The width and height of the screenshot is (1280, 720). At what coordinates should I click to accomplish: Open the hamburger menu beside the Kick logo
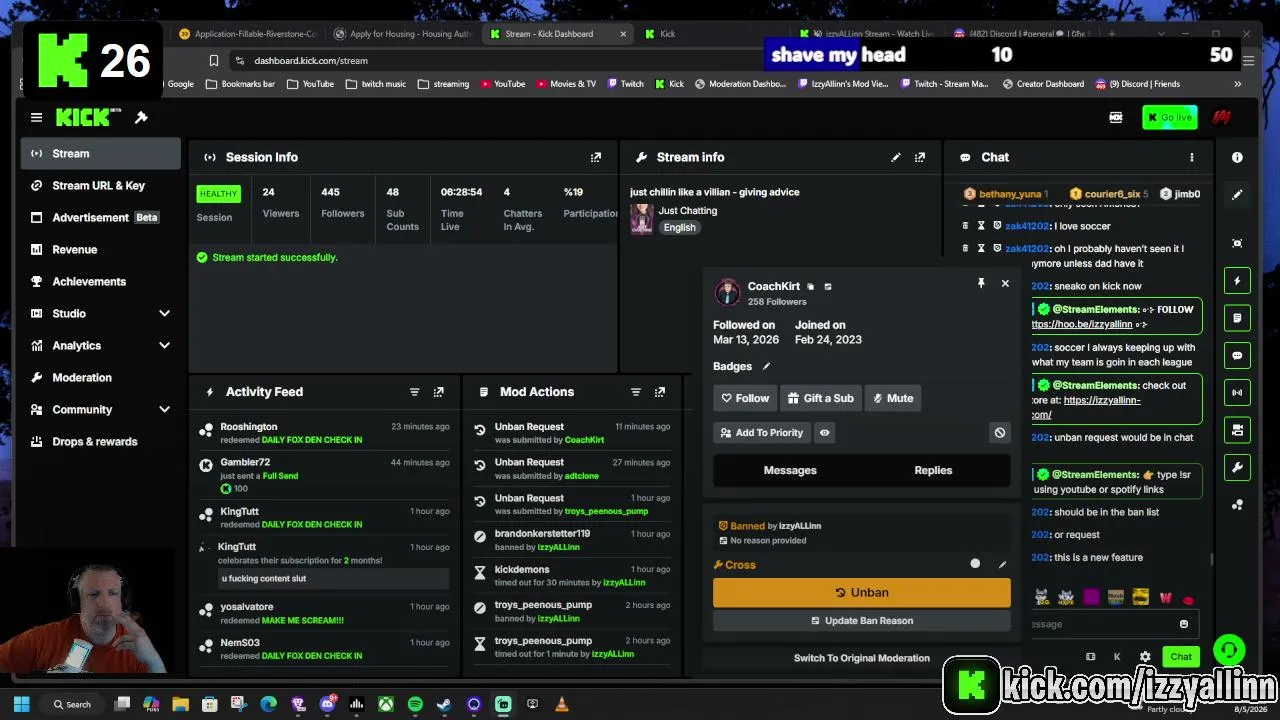(36, 117)
